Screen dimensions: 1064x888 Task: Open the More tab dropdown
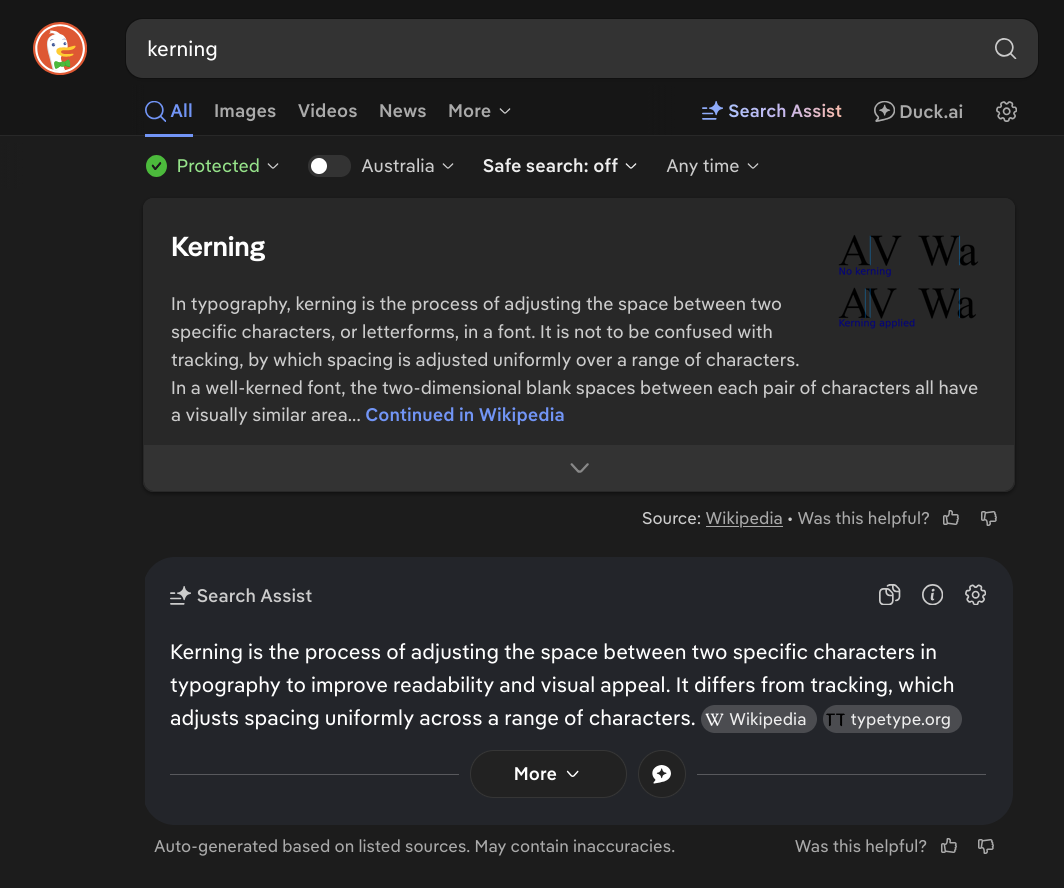pos(479,111)
